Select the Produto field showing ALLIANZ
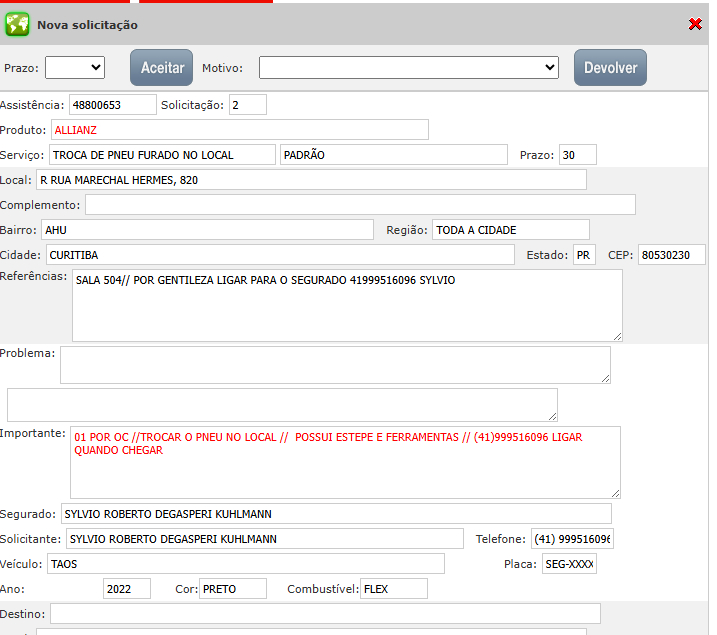This screenshot has width=717, height=635. click(x=239, y=130)
